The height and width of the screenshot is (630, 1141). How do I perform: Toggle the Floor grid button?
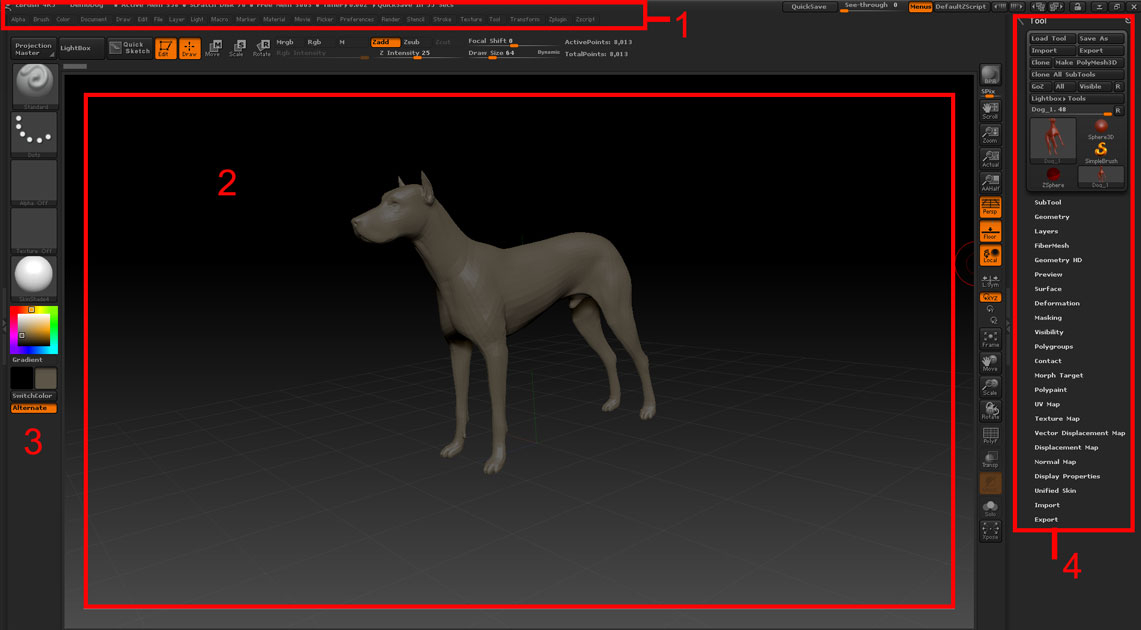[990, 231]
